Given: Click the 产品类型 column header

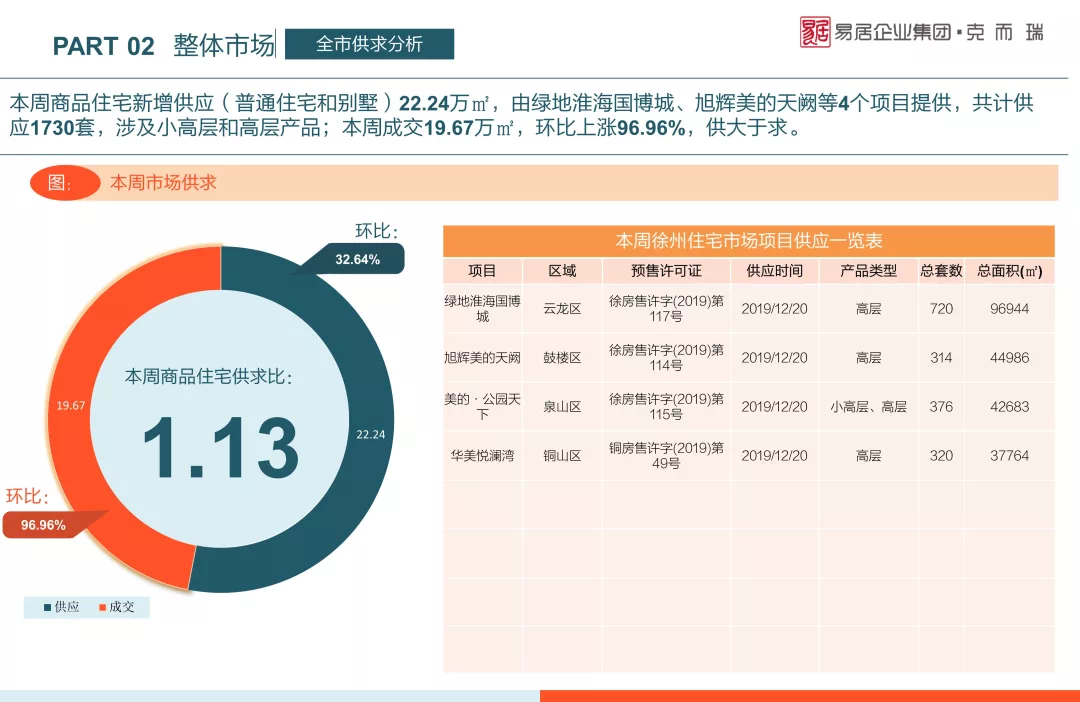Looking at the screenshot, I should click(868, 271).
